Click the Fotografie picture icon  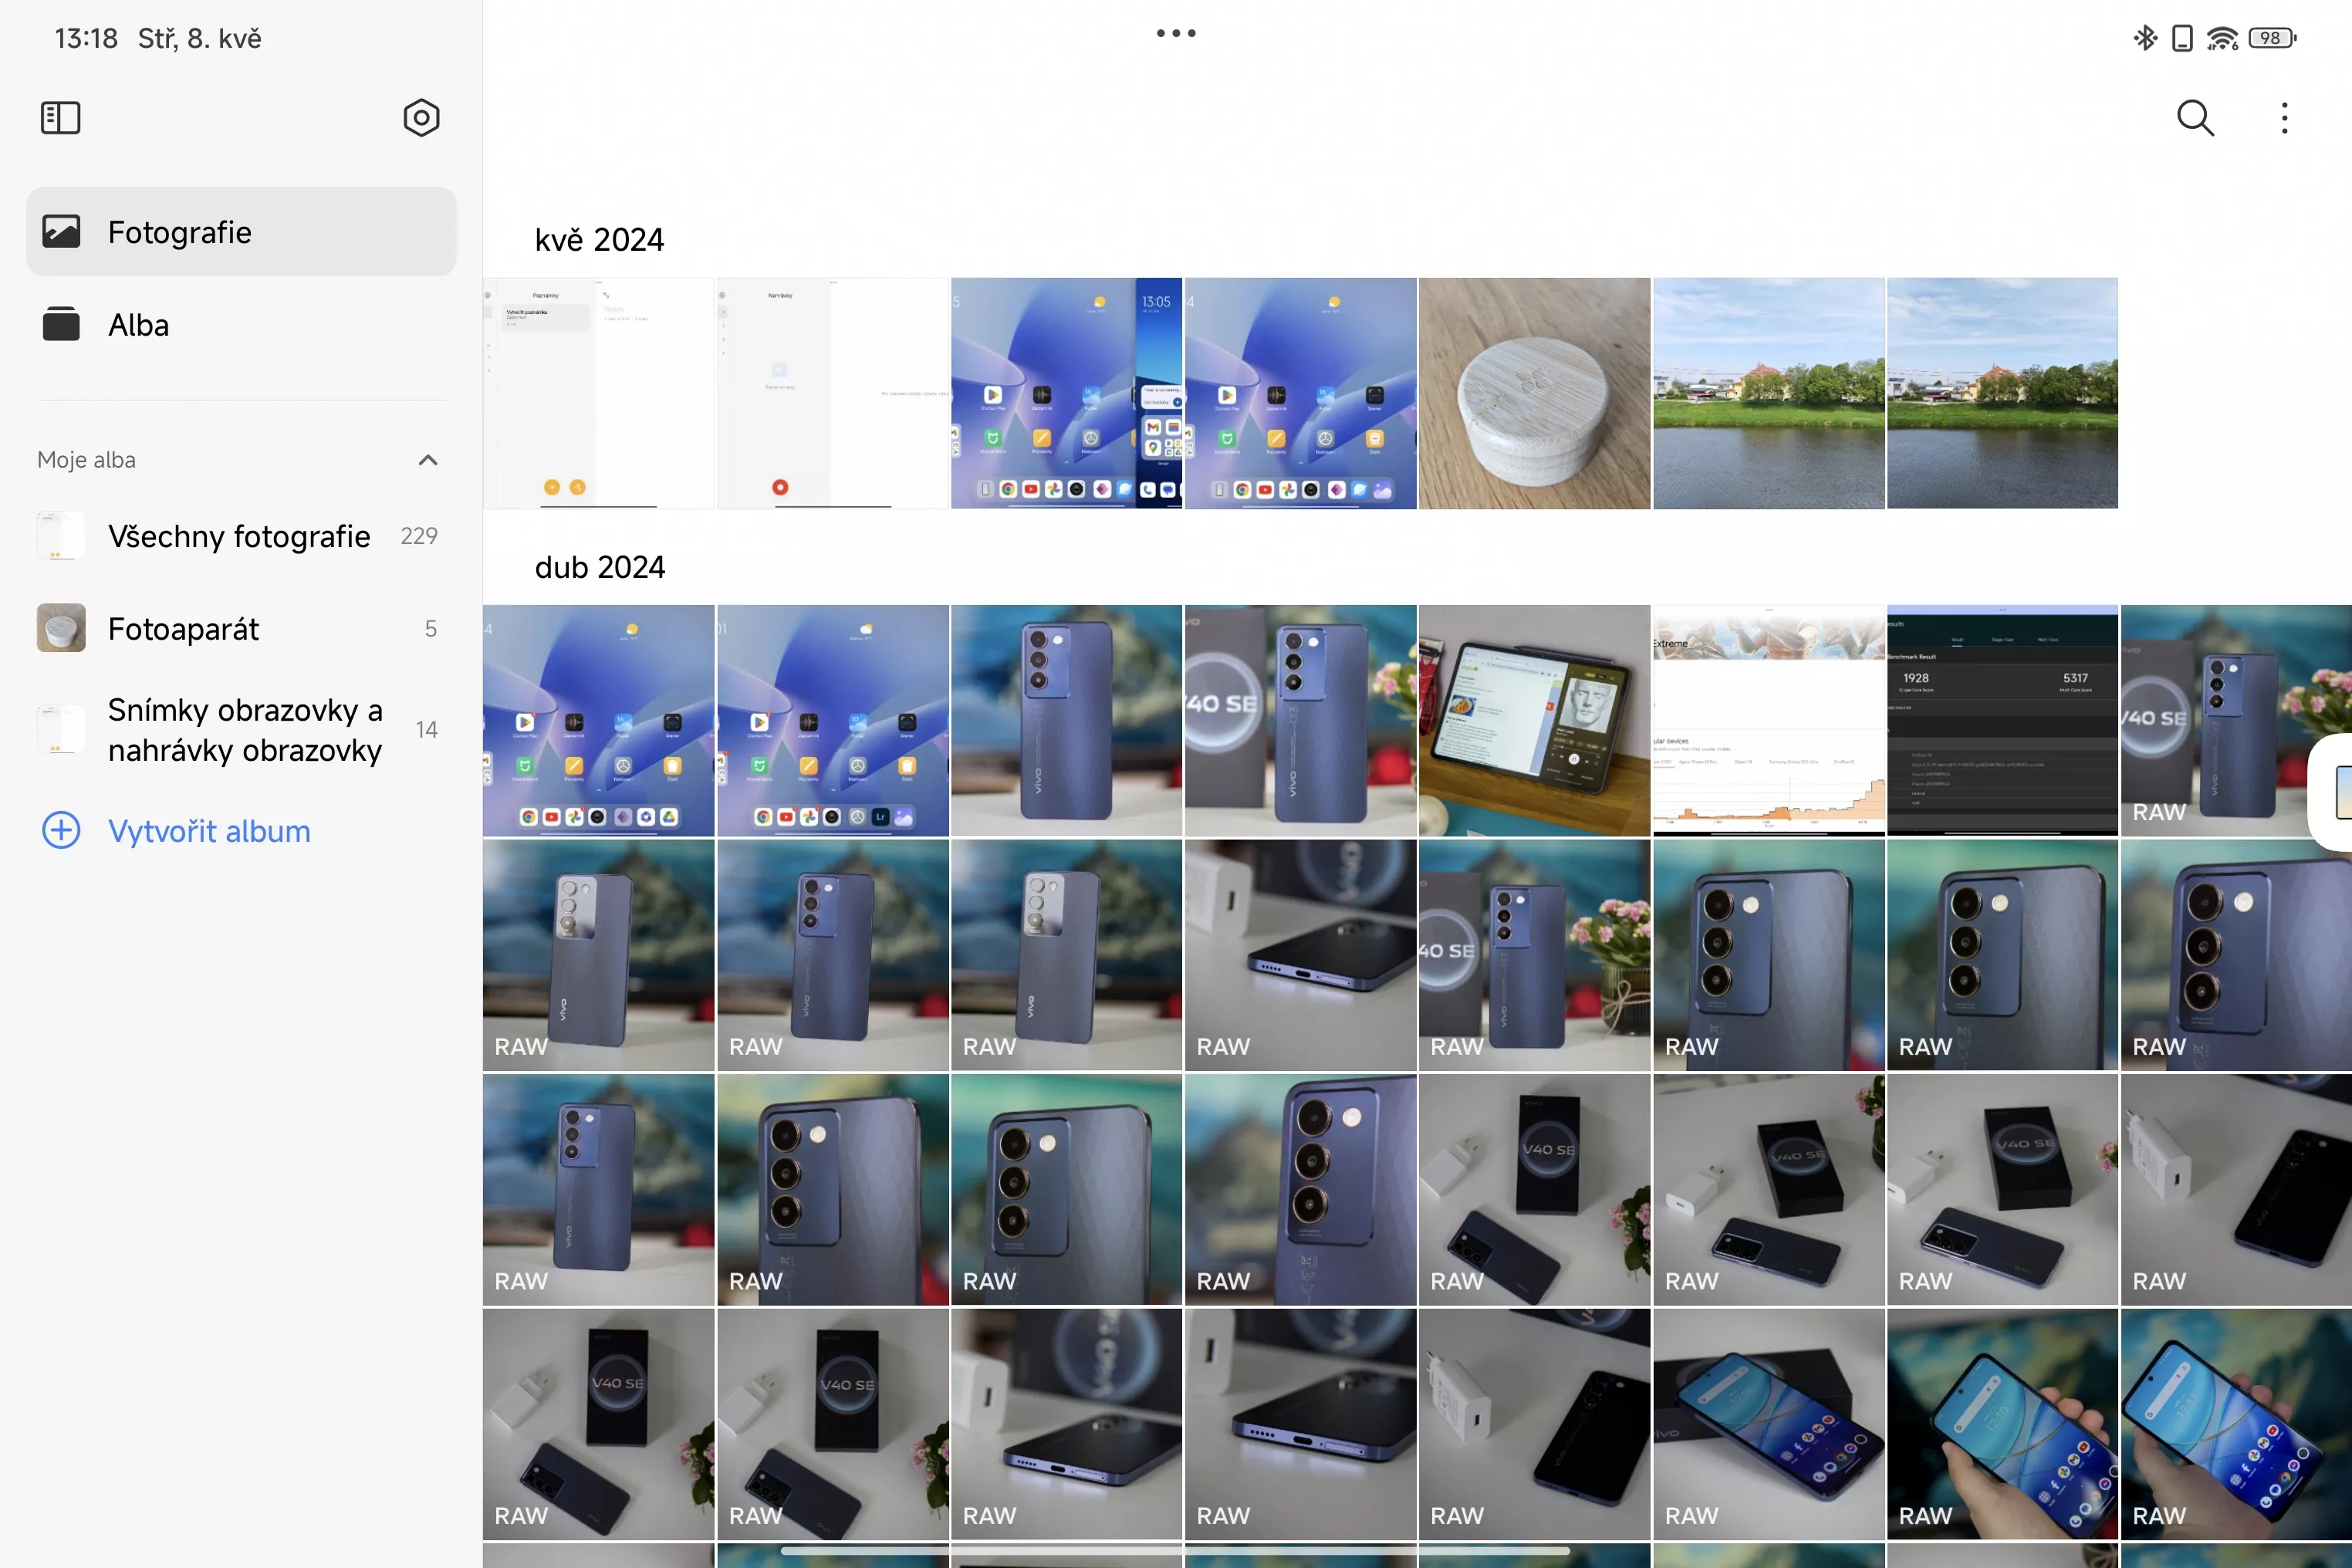click(61, 232)
